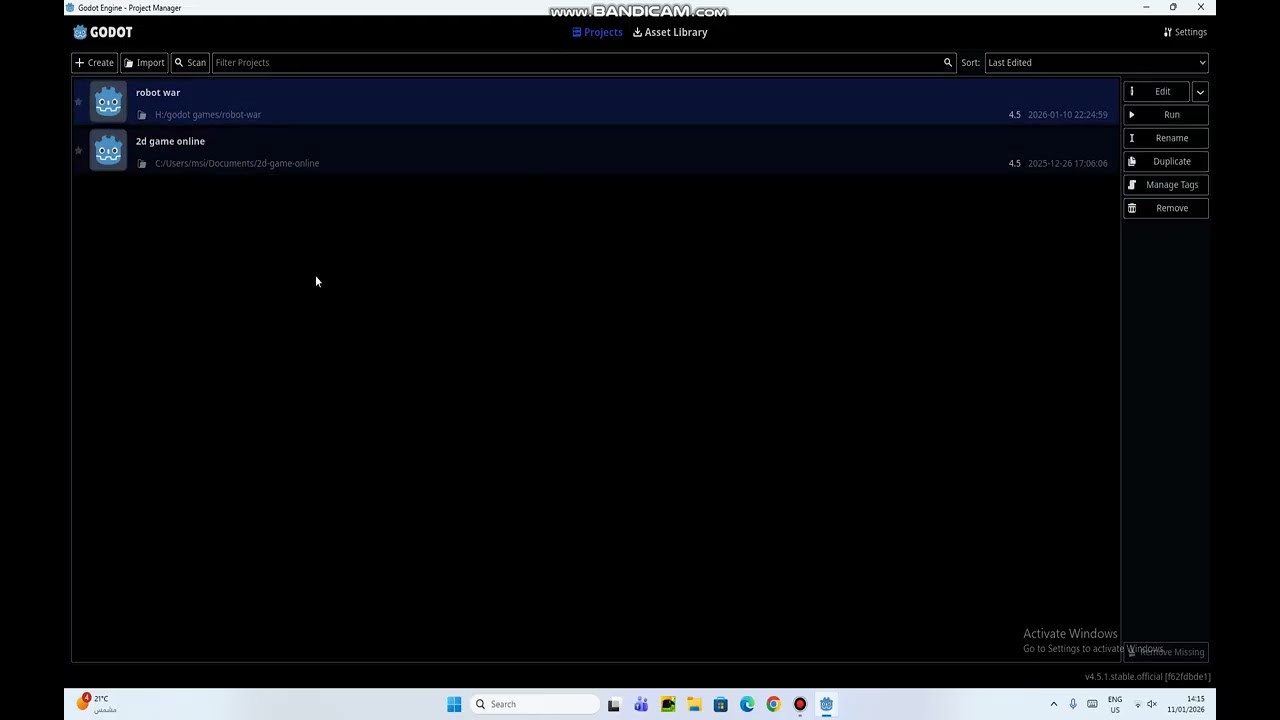
Task: Click the ENG US language indicator
Action: (1115, 704)
